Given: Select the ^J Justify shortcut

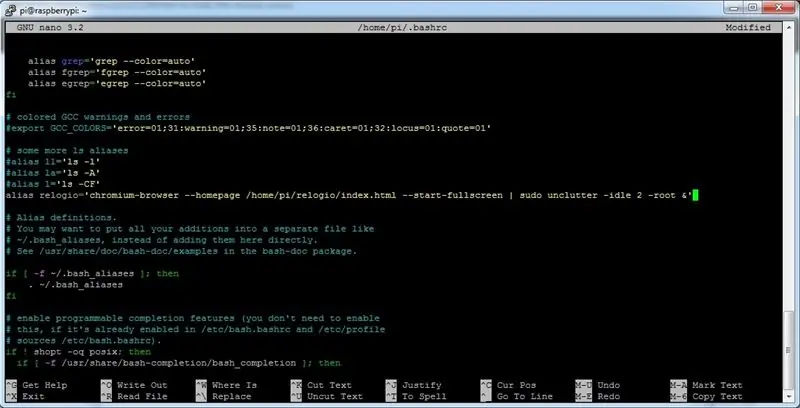Looking at the screenshot, I should tap(413, 385).
